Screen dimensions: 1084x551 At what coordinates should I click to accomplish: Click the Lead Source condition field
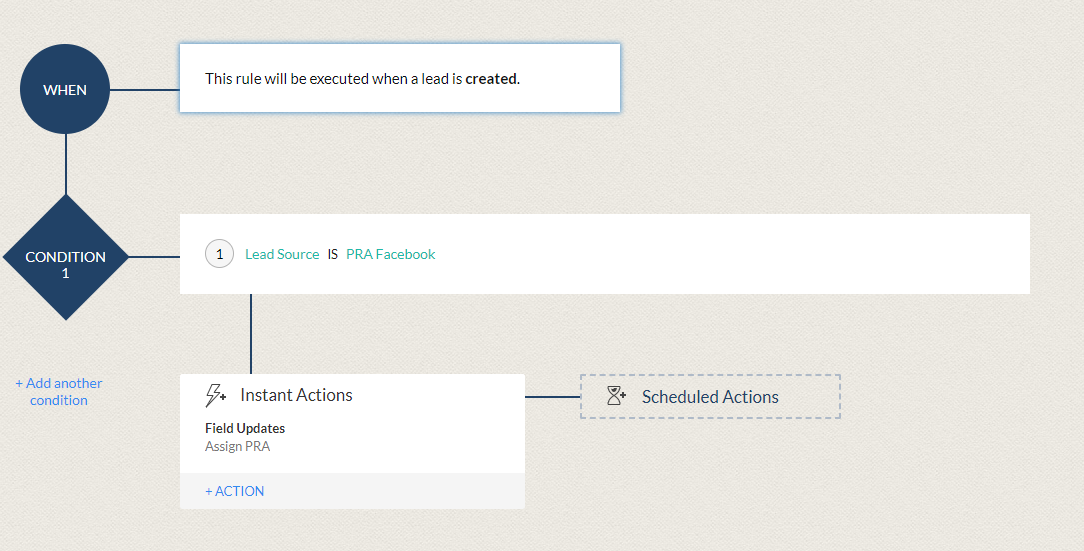pos(282,254)
